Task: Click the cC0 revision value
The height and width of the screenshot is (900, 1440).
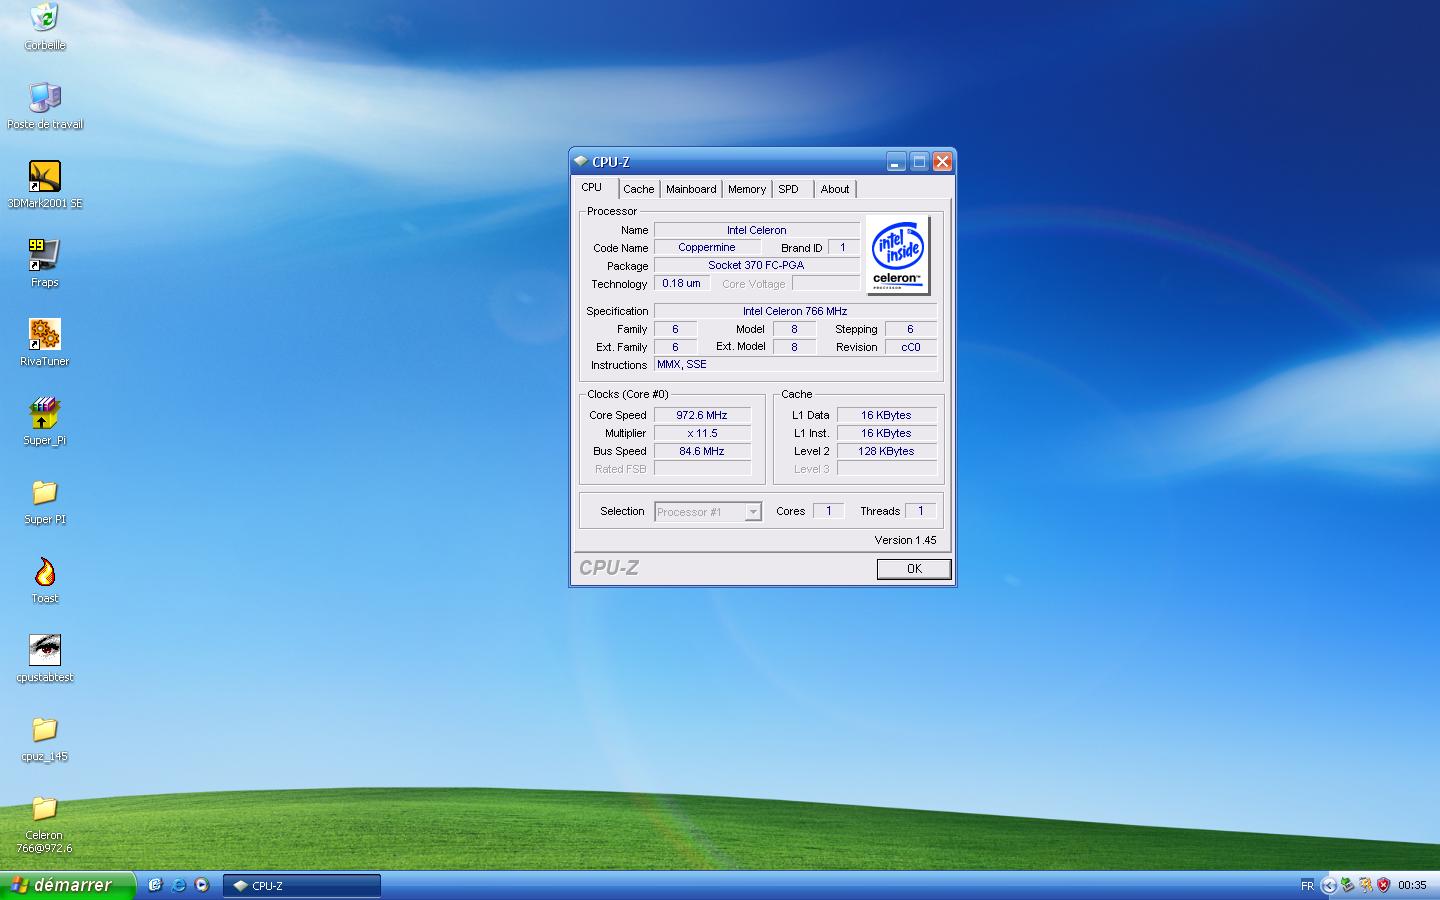Action: coord(911,347)
